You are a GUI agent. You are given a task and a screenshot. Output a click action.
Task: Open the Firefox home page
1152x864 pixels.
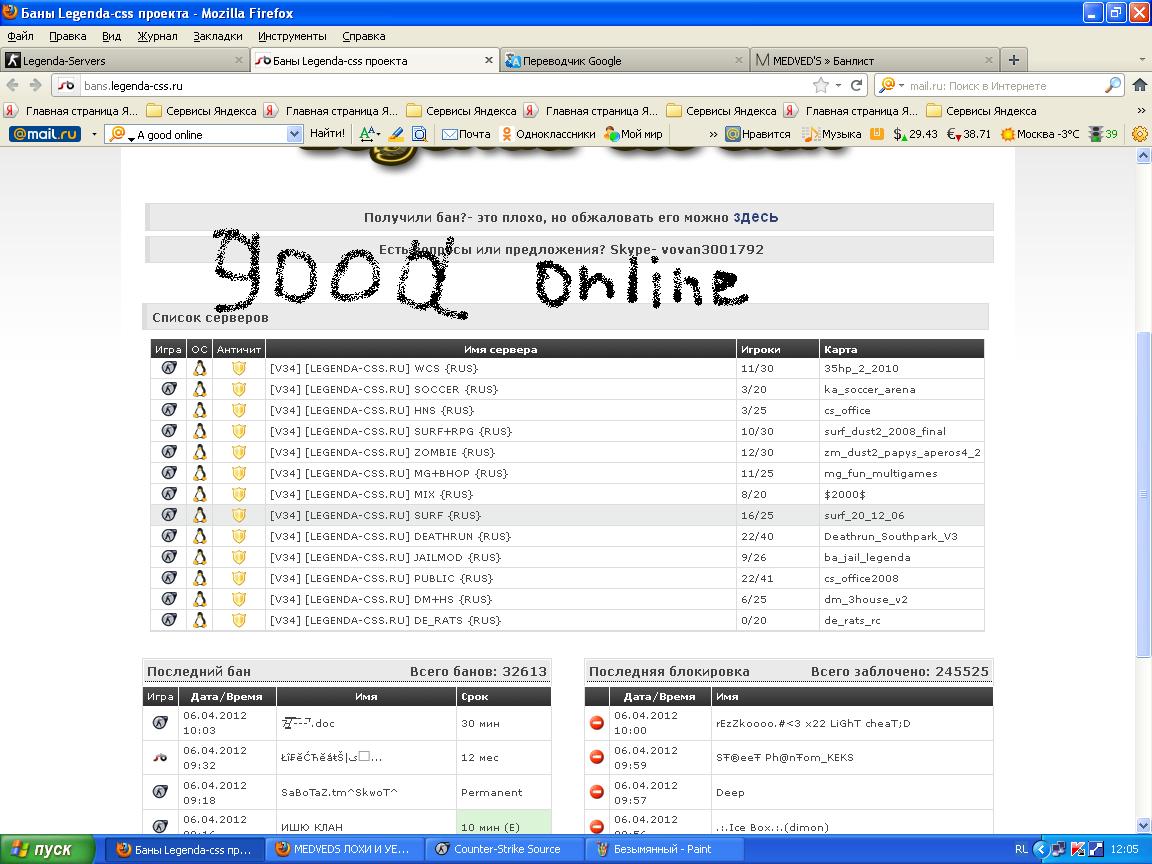click(1139, 85)
